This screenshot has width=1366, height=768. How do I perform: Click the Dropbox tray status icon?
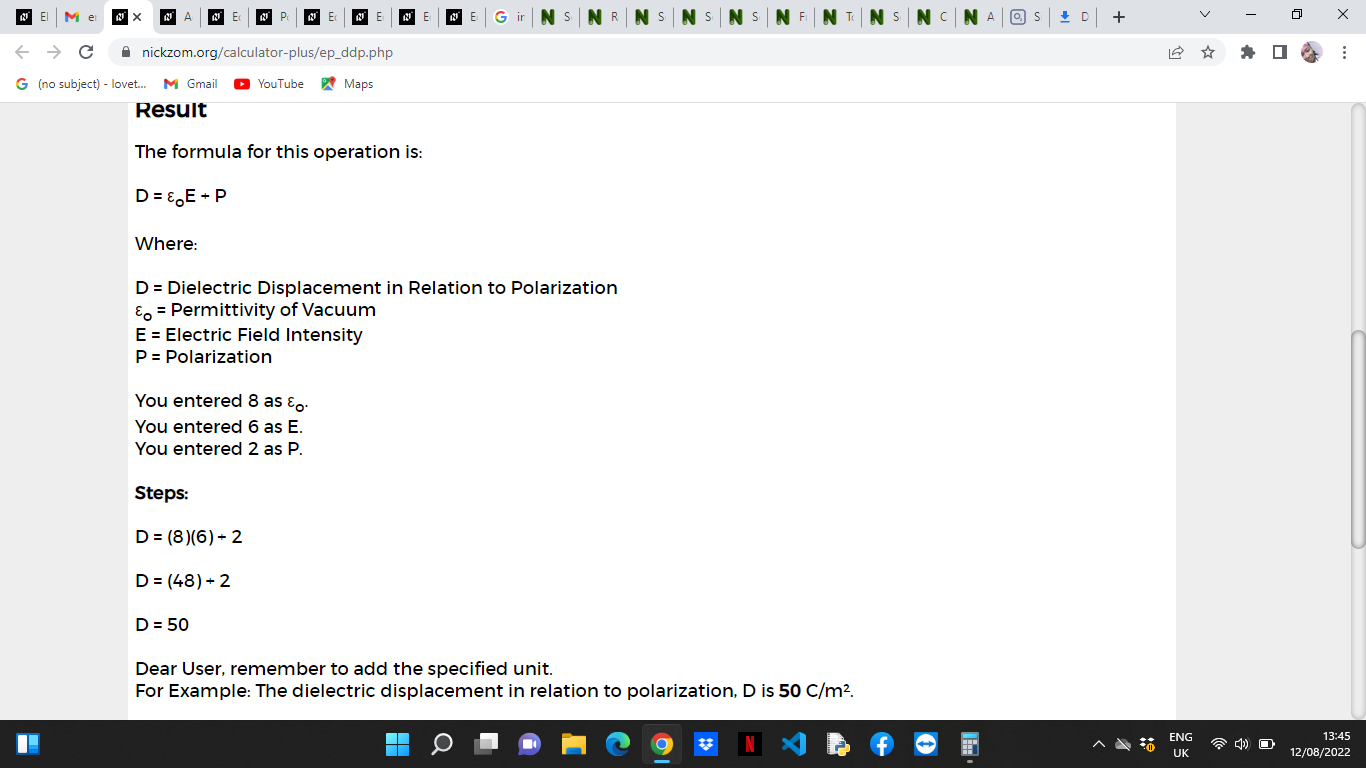pyautogui.click(x=1147, y=744)
